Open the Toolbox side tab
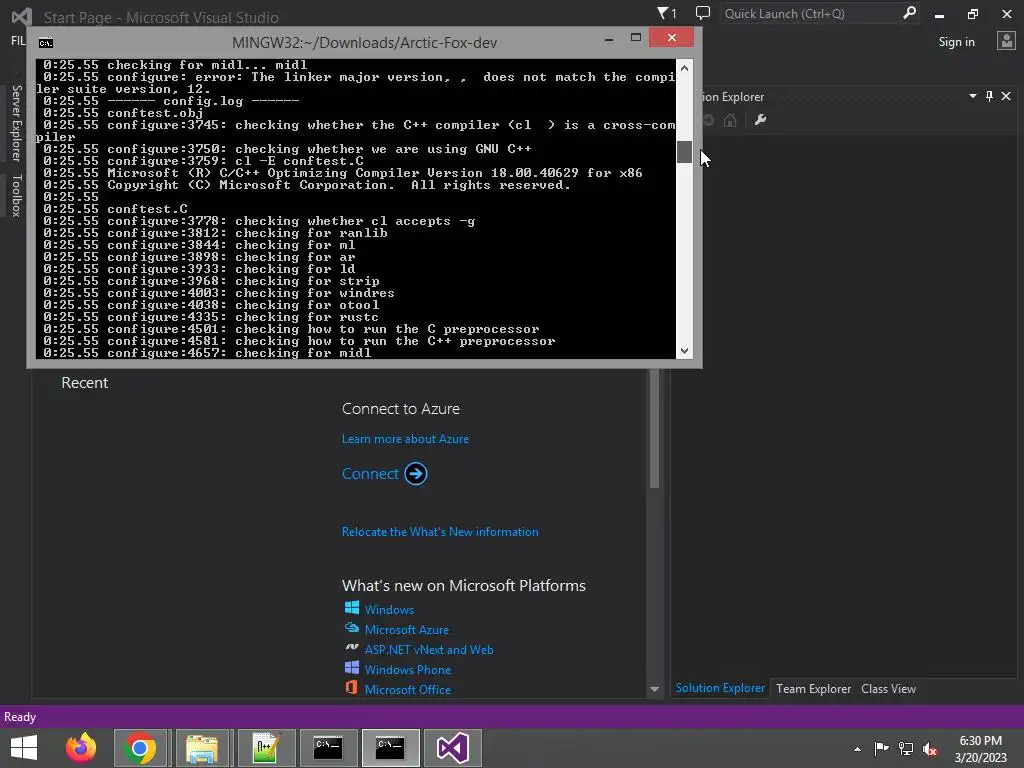Image resolution: width=1024 pixels, height=768 pixels. [16, 195]
